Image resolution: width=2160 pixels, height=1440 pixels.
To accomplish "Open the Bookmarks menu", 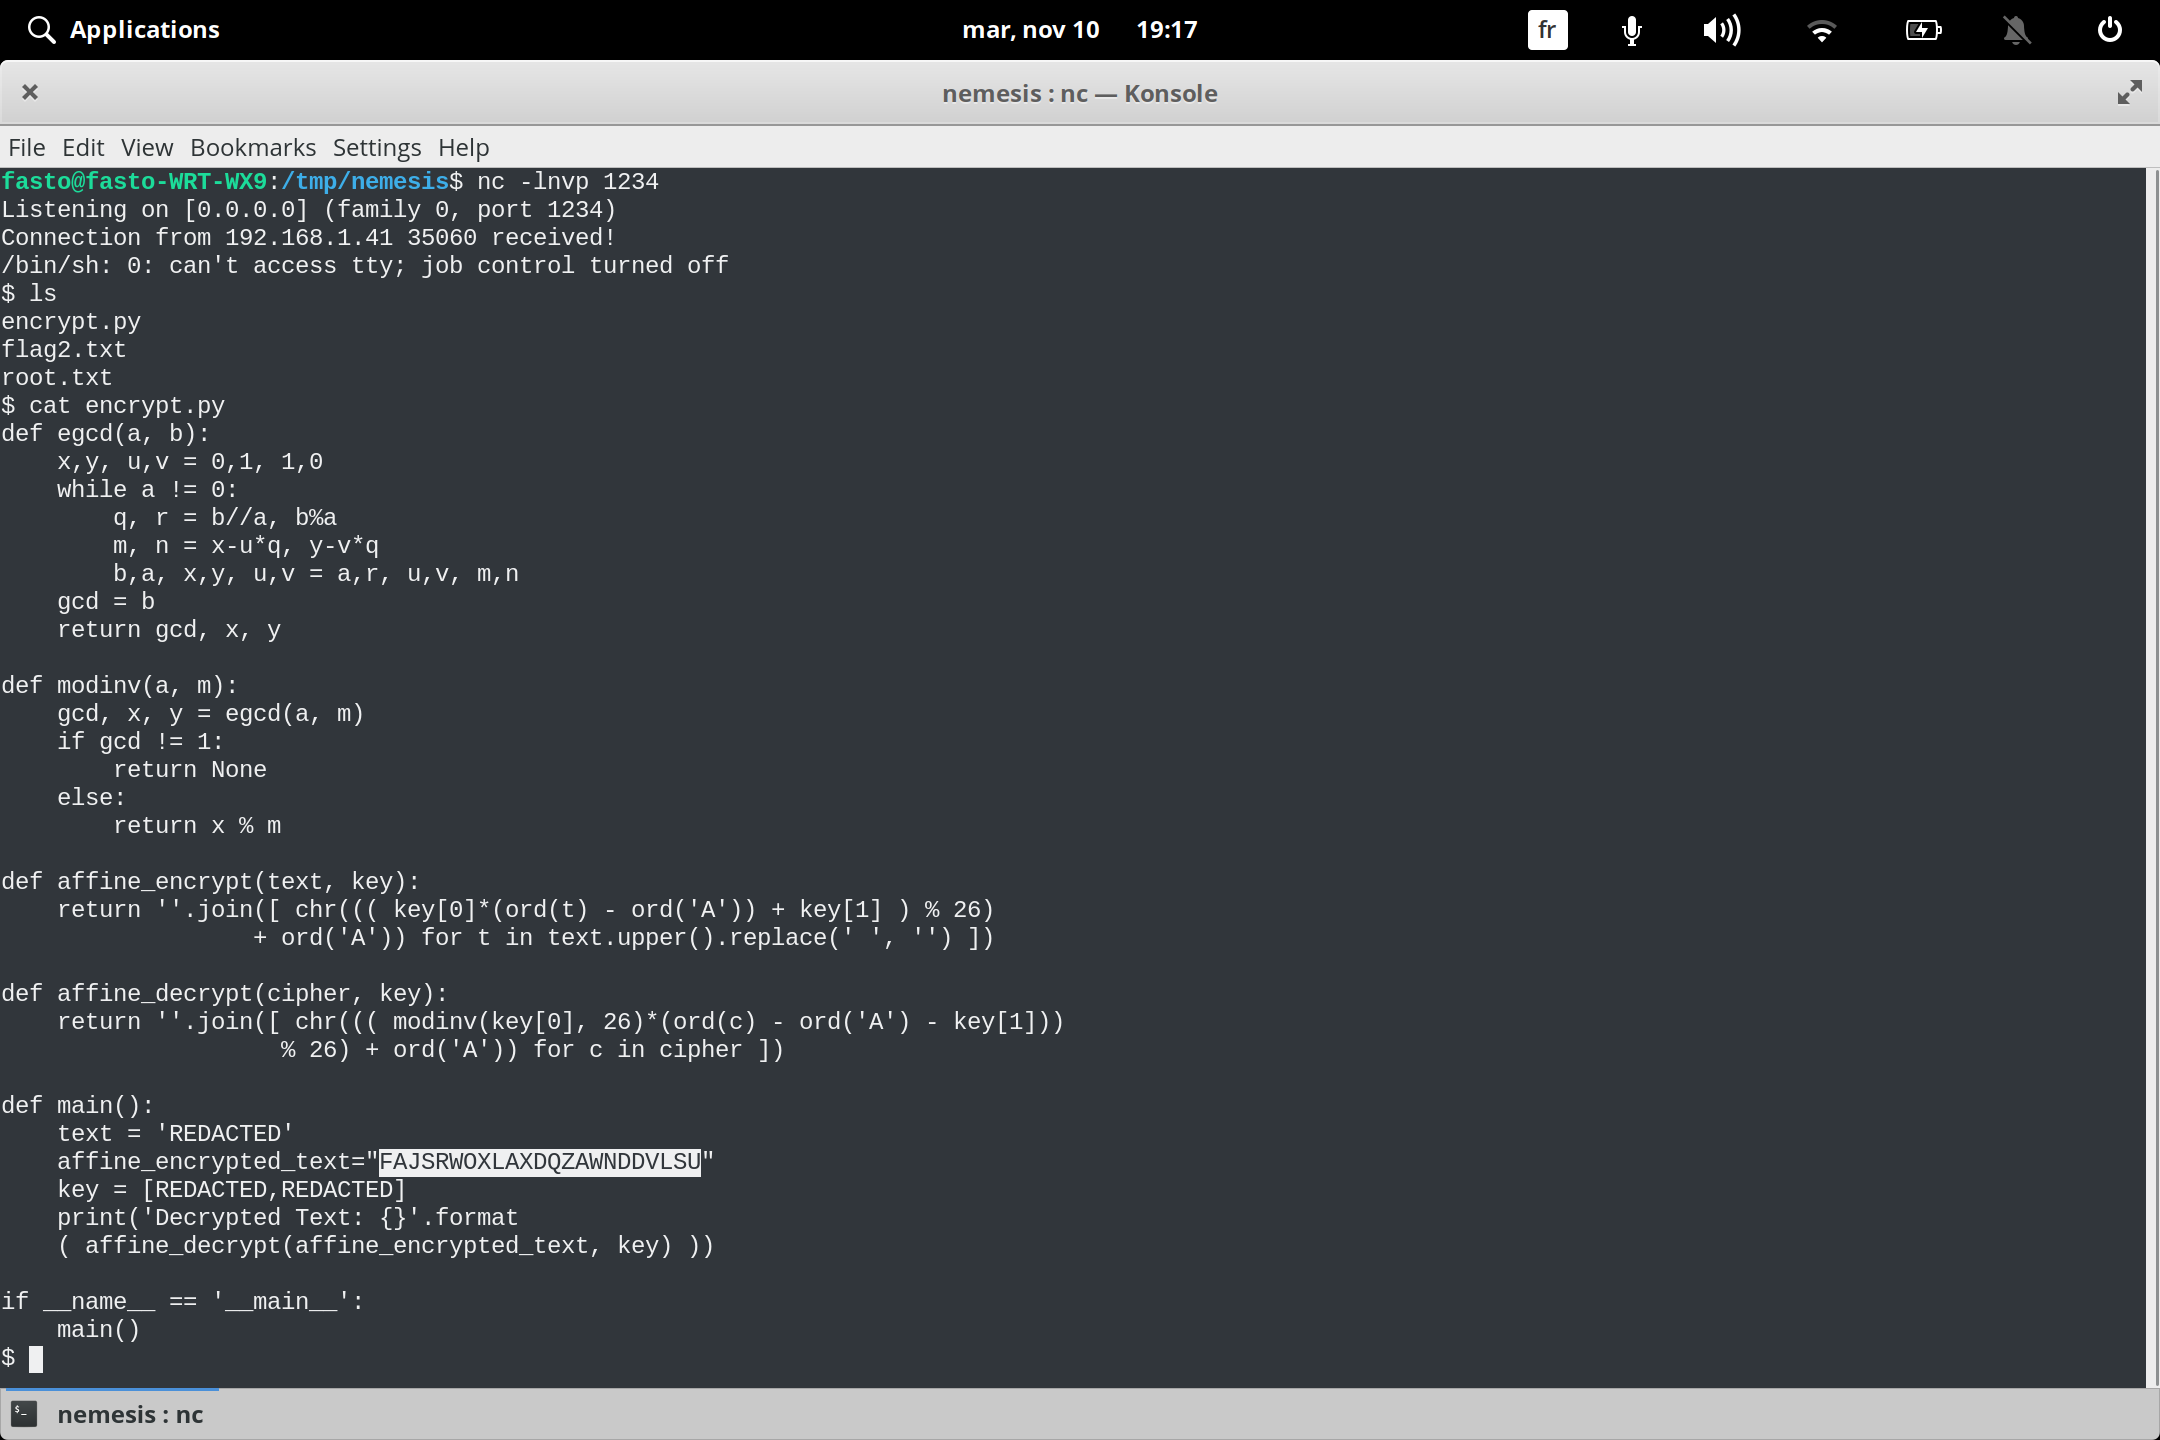I will pos(252,147).
